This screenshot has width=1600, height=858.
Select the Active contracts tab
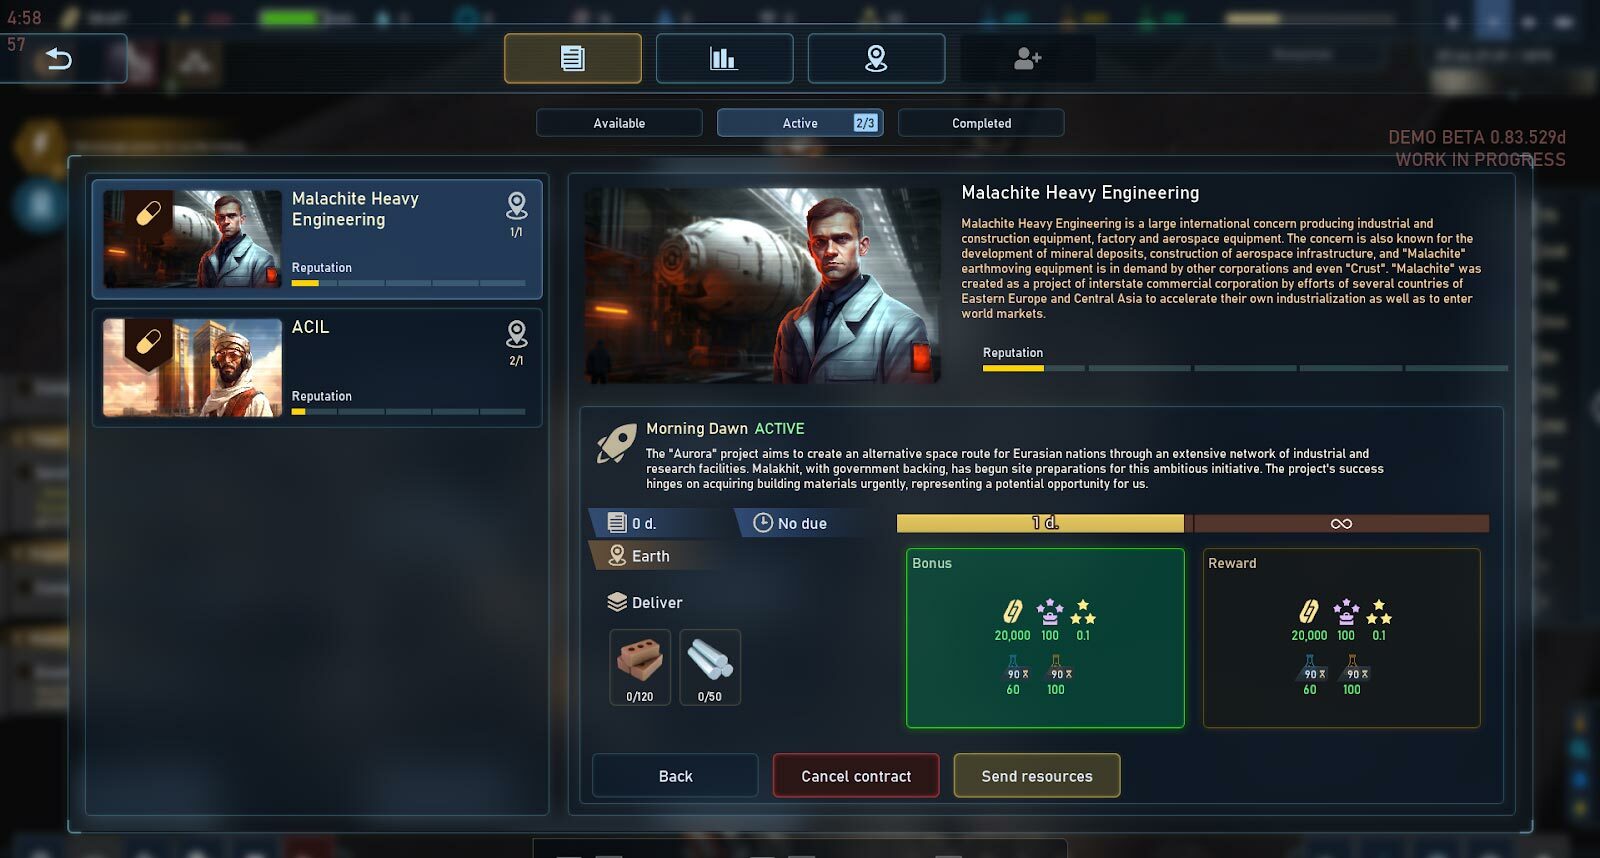(800, 123)
